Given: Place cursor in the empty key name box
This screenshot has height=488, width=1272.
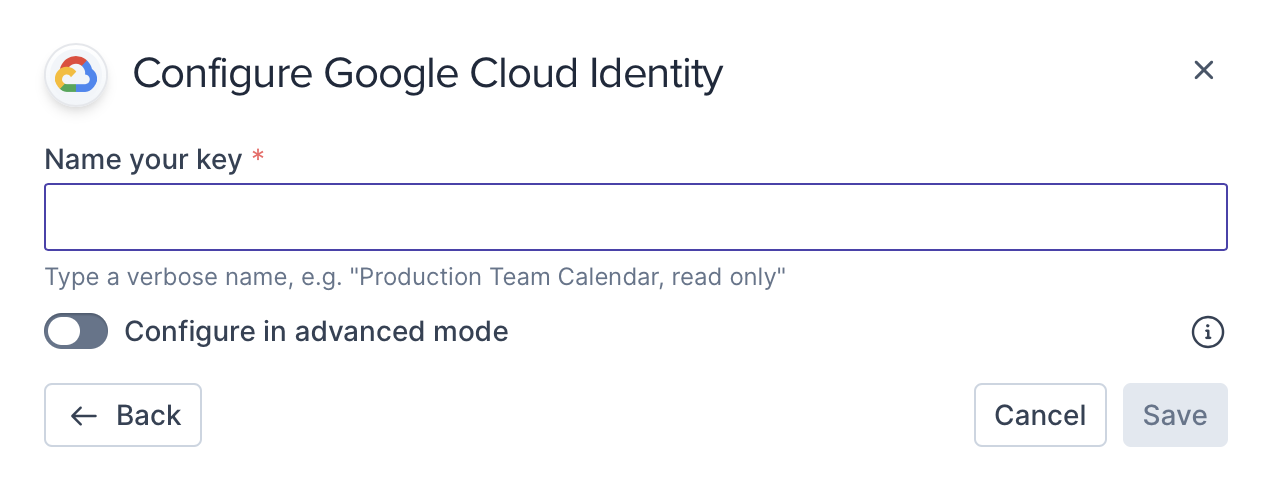Looking at the screenshot, I should point(636,217).
